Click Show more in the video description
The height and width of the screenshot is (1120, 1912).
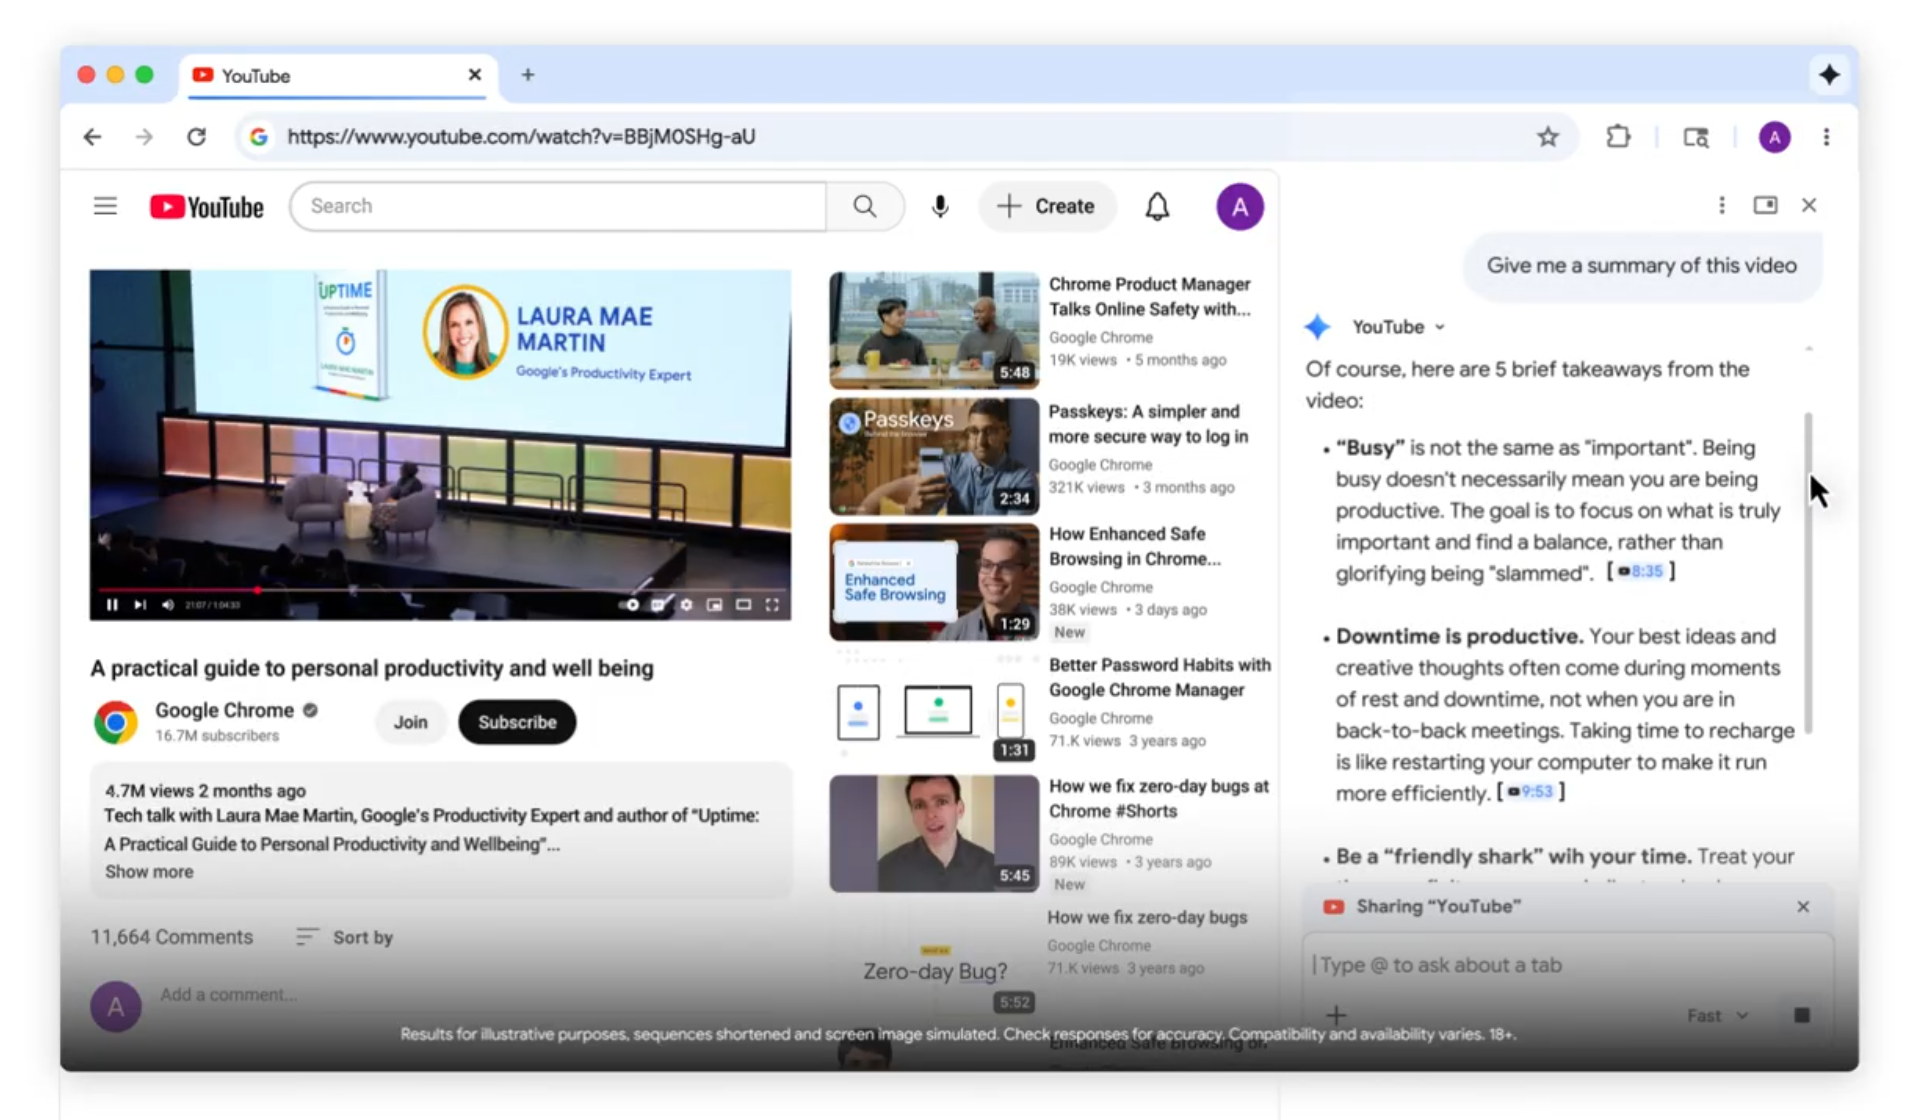(x=148, y=871)
